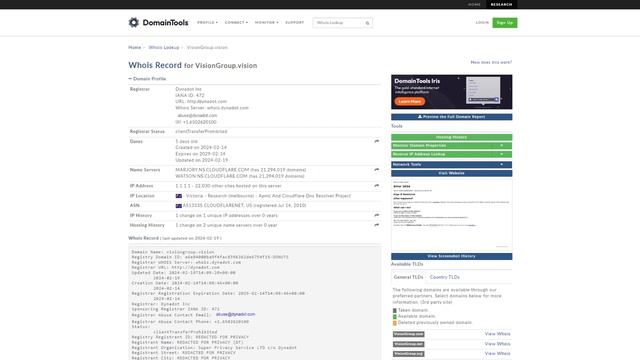The width and height of the screenshot is (640, 360).
Task: Click the VisionGroup.net domain tag
Action: tap(409, 344)
